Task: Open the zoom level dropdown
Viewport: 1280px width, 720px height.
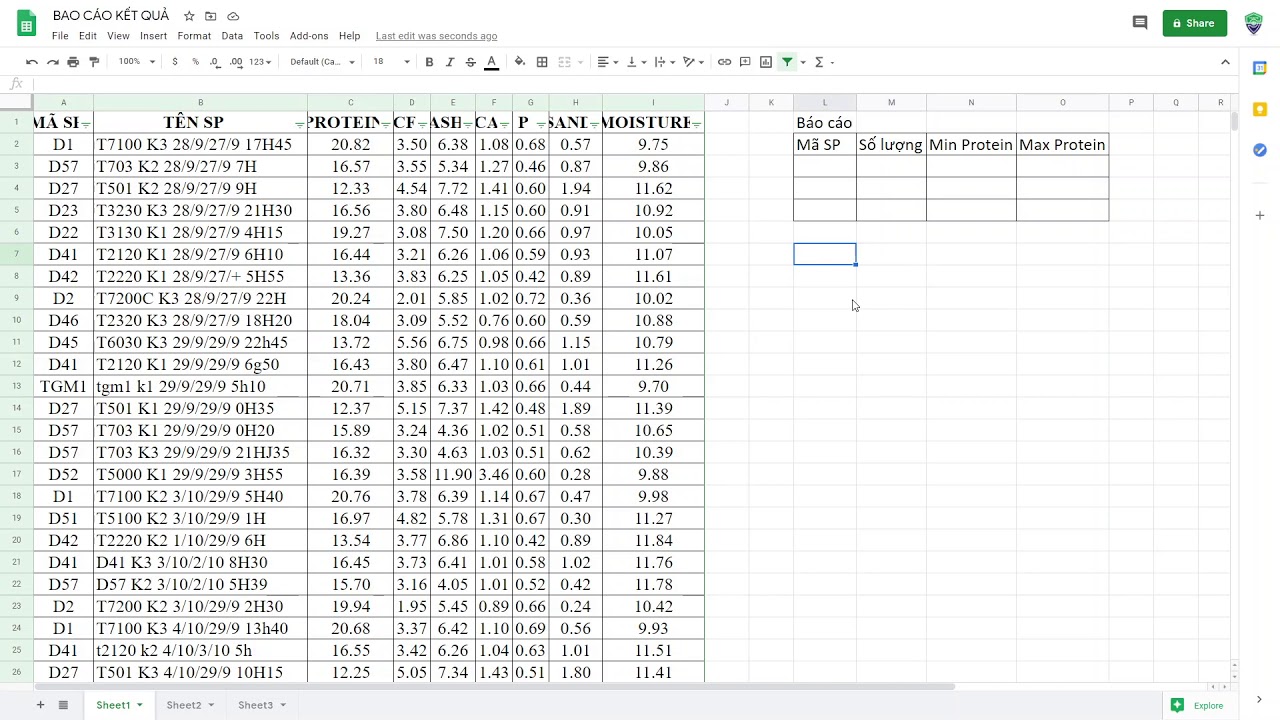Action: pos(137,62)
